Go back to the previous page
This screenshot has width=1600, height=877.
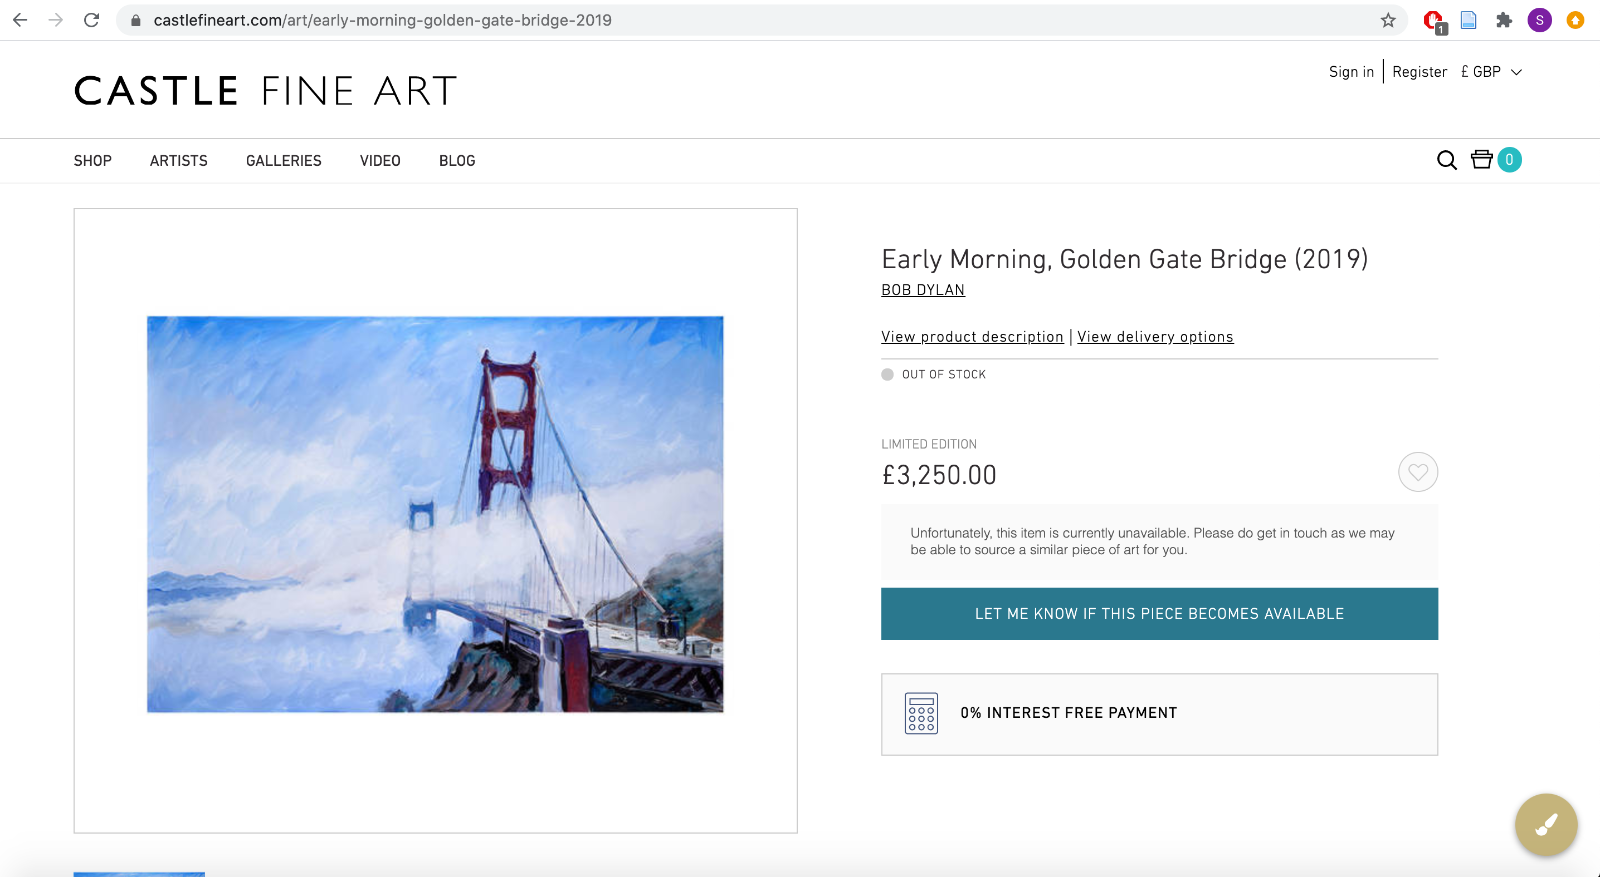[x=20, y=20]
